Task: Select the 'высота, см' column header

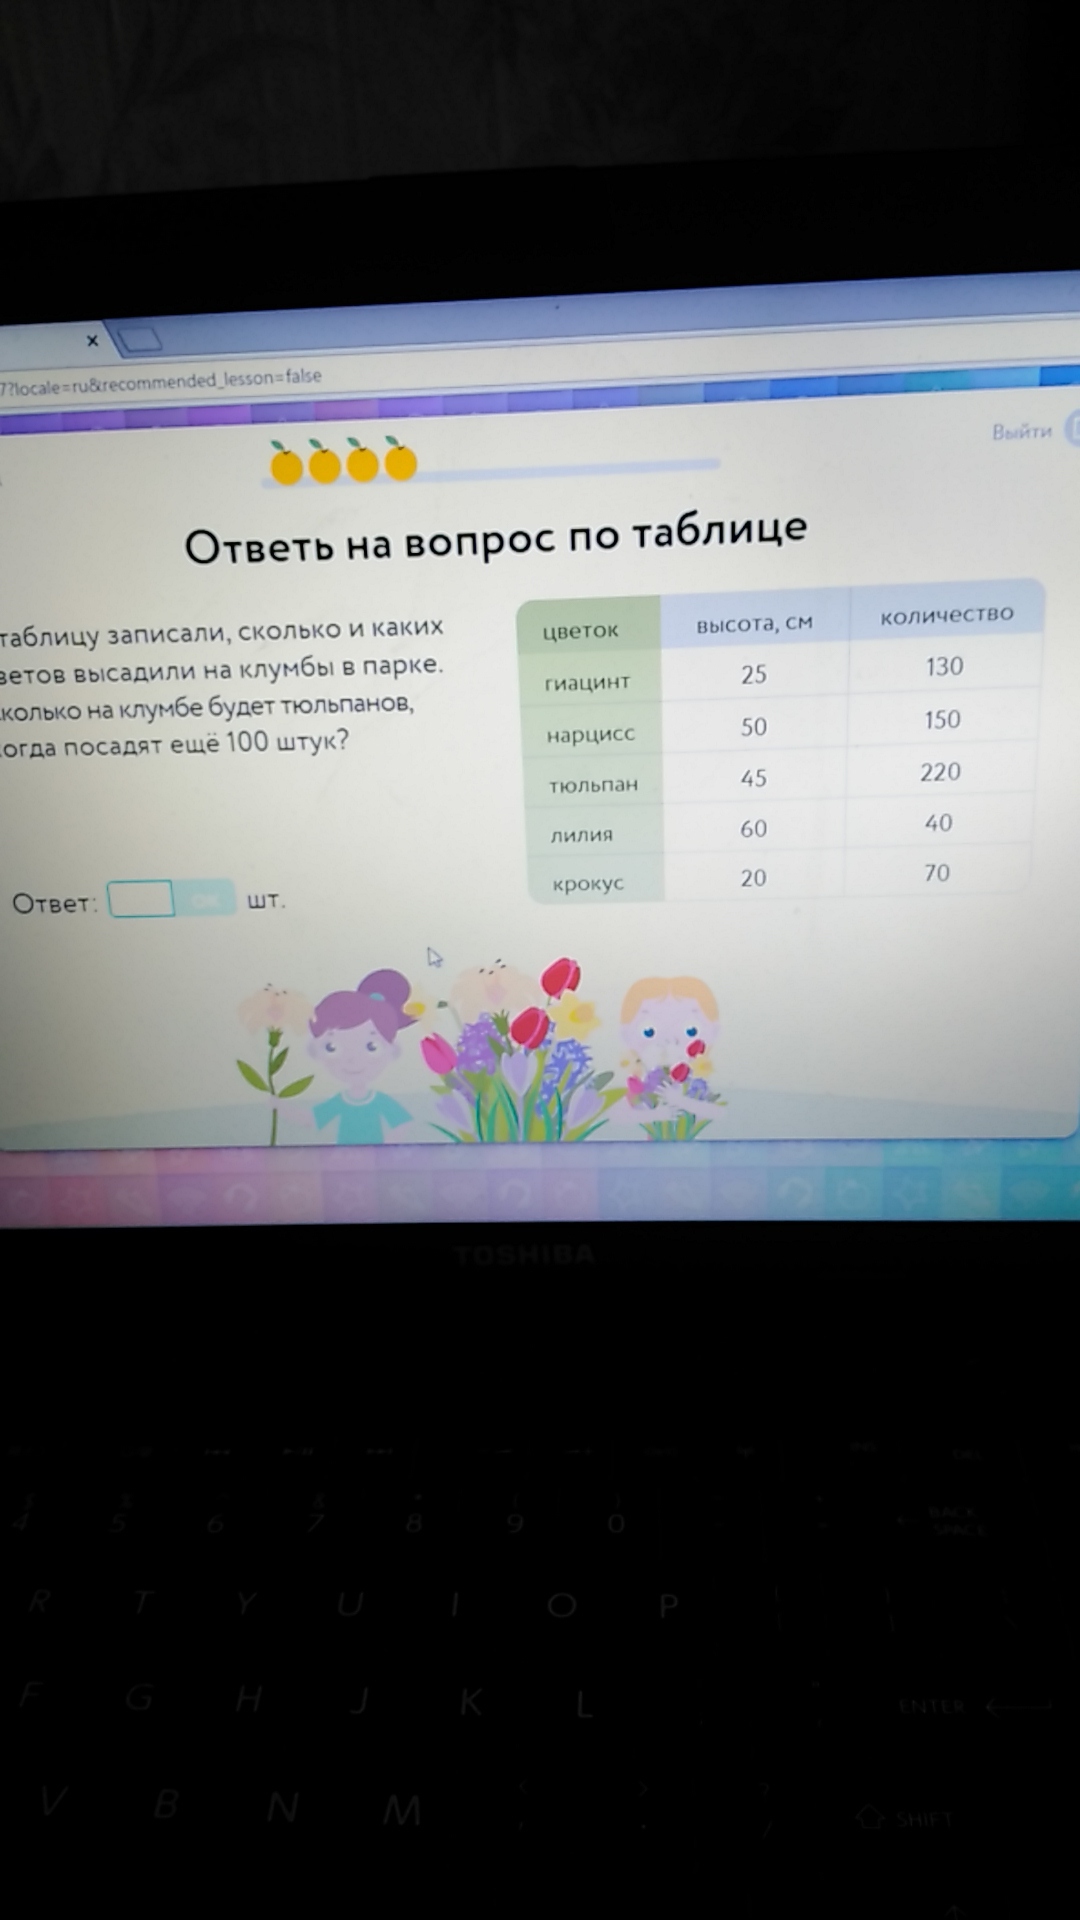Action: click(x=755, y=624)
